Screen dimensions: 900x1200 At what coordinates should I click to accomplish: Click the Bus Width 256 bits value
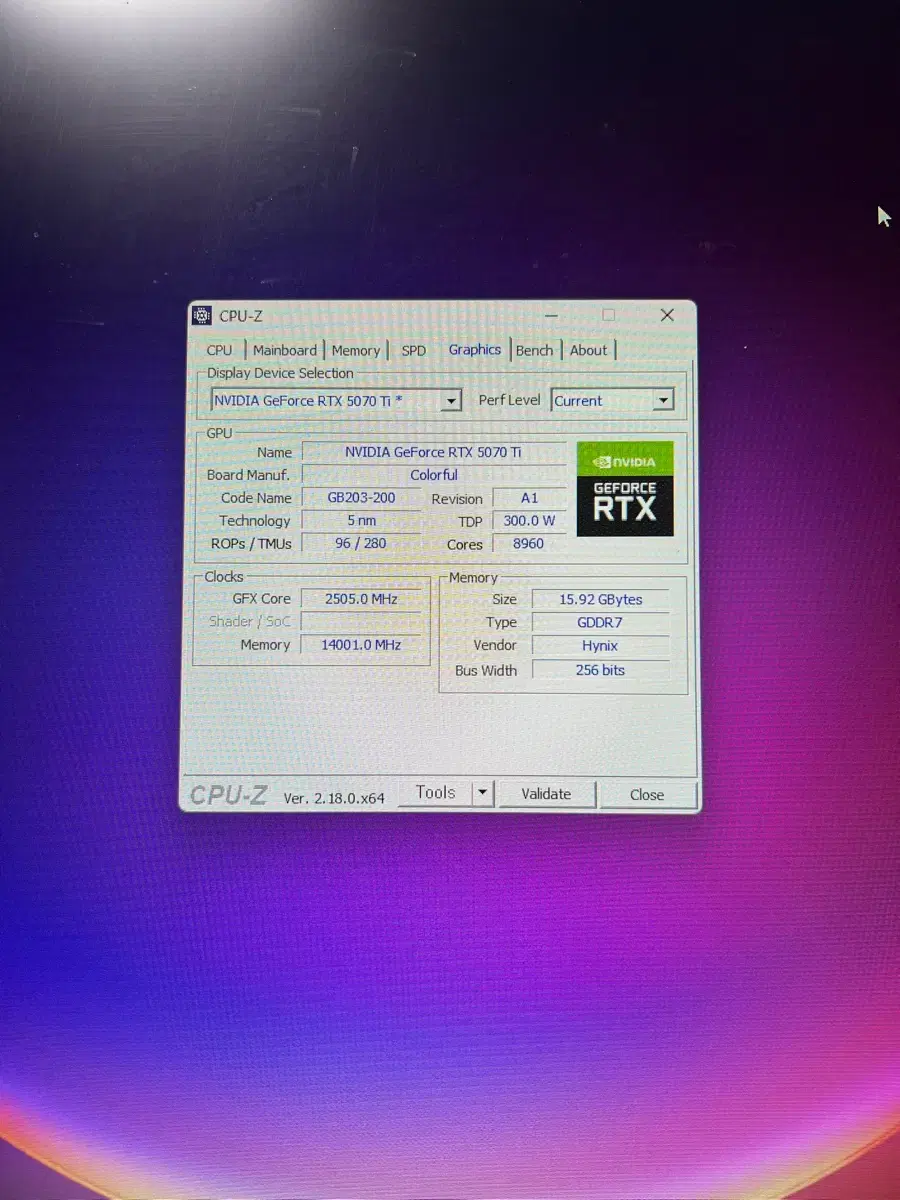coord(600,670)
